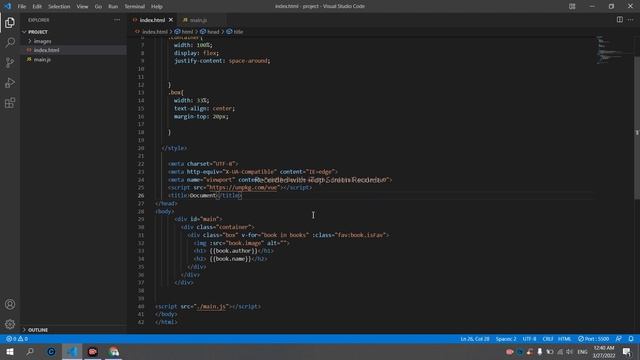The width and height of the screenshot is (640, 360).
Task: Click the Chrome taskbar icon
Action: [x=114, y=351]
